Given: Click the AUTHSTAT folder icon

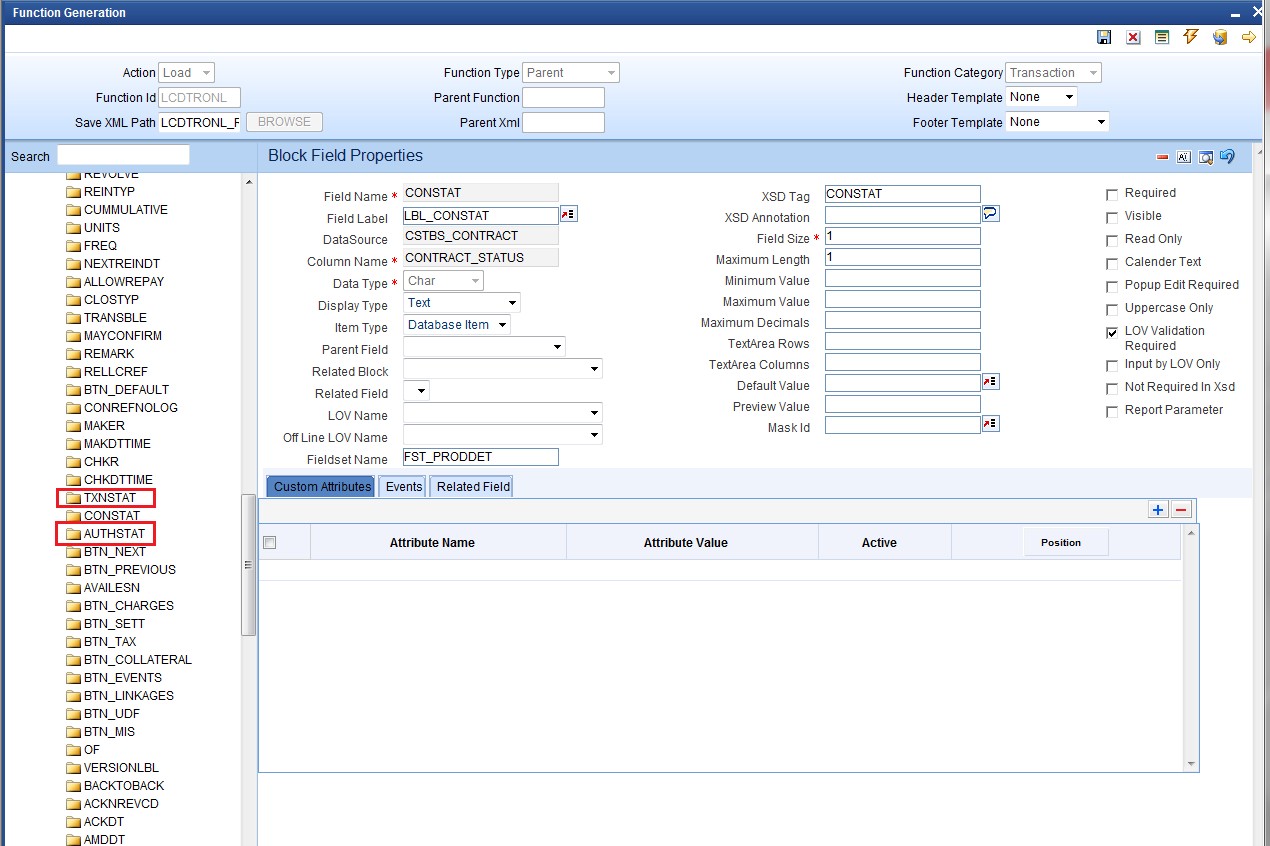Looking at the screenshot, I should point(73,534).
